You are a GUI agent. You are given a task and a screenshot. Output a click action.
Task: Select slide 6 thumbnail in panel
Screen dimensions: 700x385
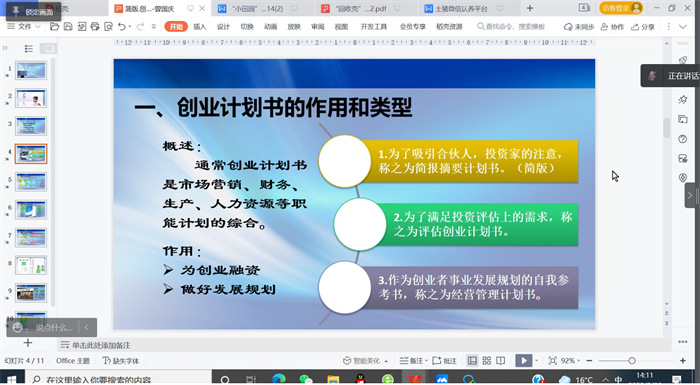[31, 209]
